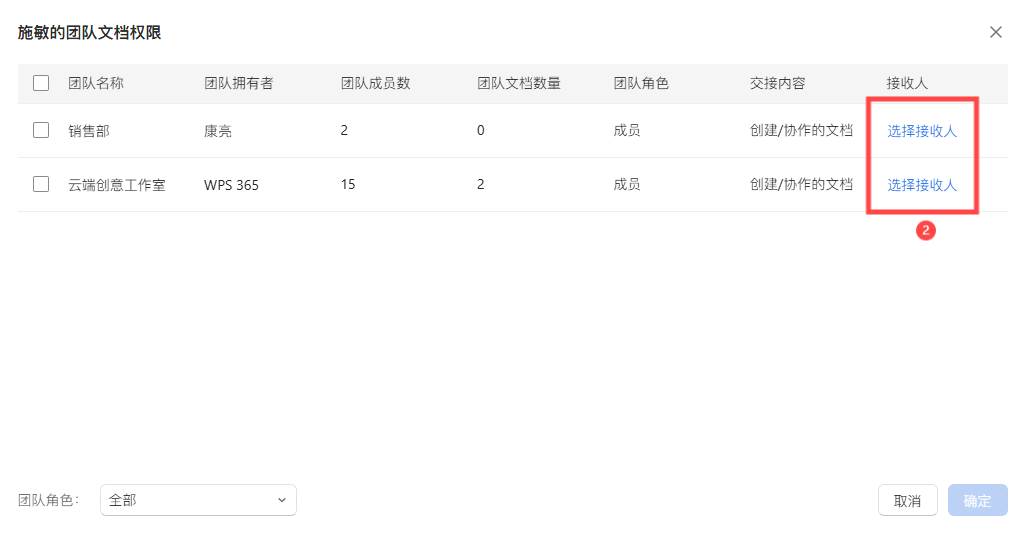Screen dimensions: 1027x534
Task: Confirm with the 确定 button
Action: pyautogui.click(x=977, y=501)
